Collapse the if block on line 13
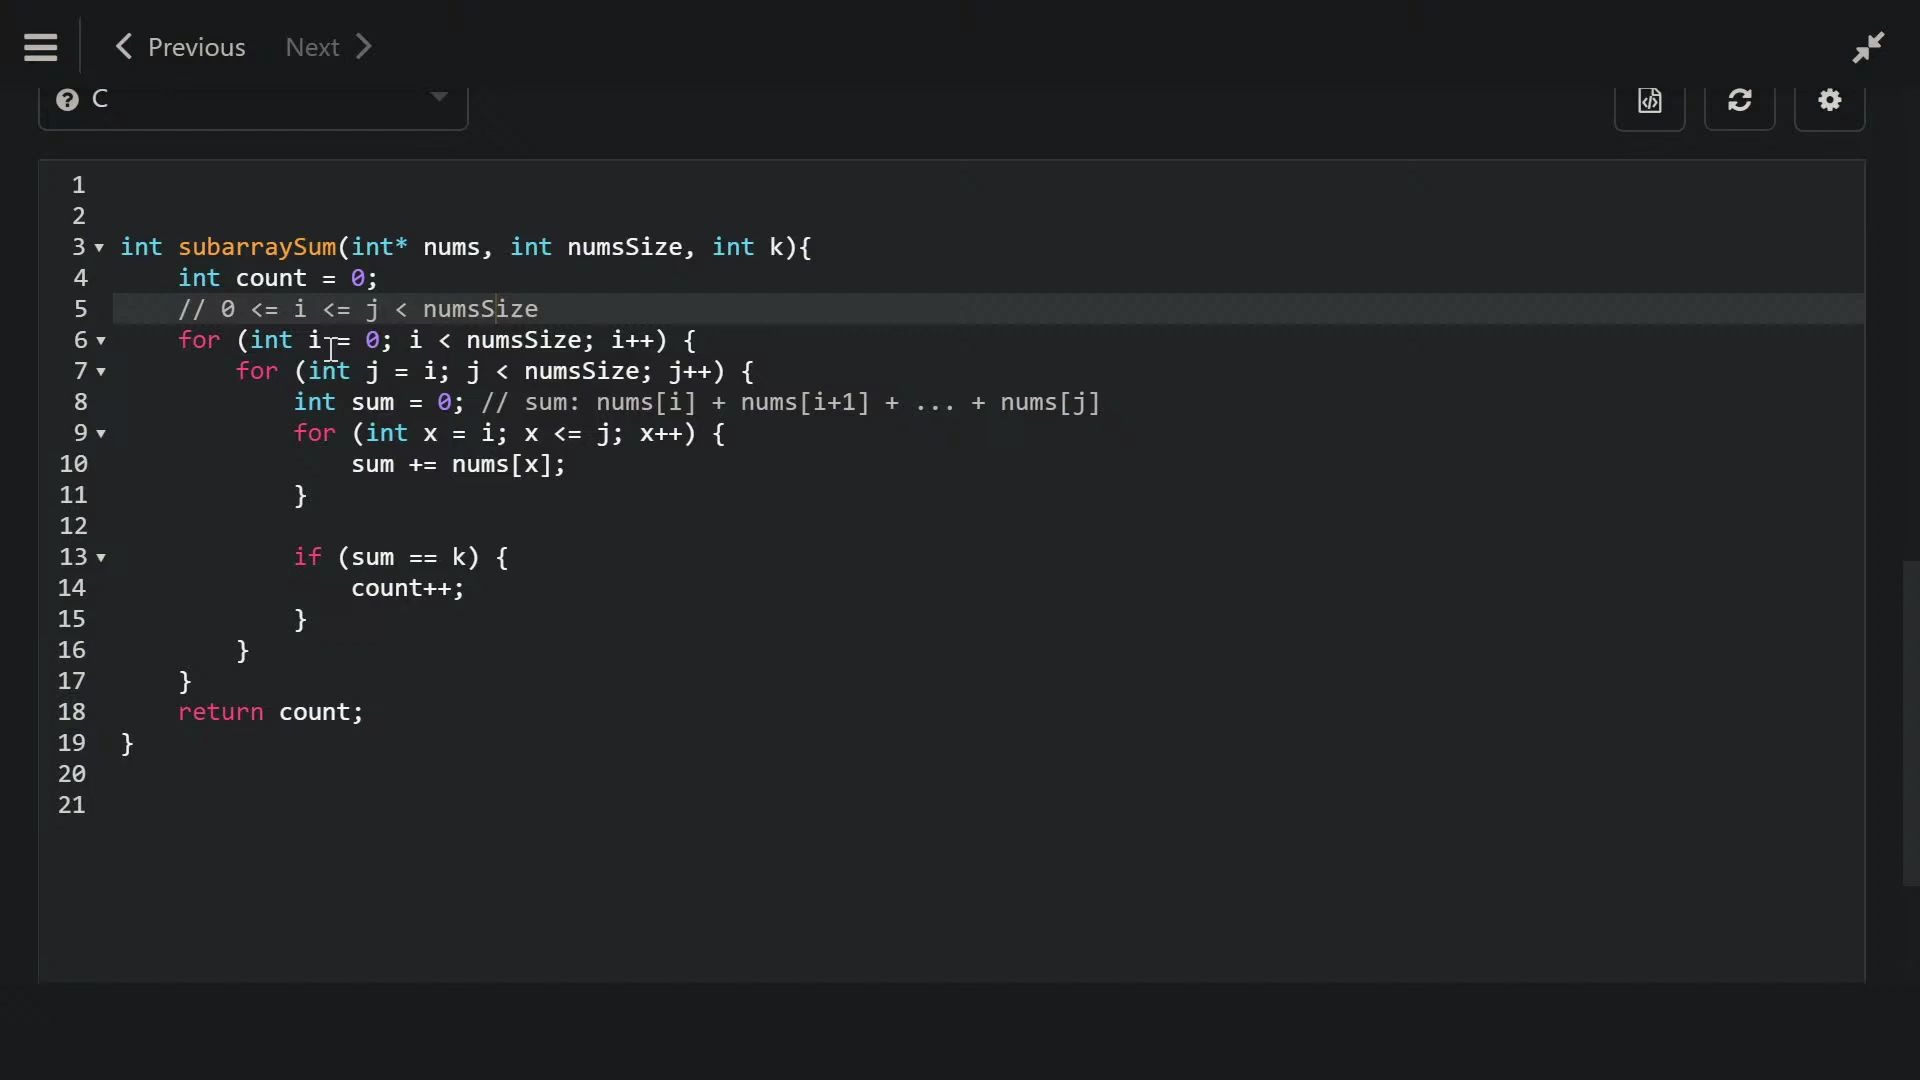Viewport: 1920px width, 1080px height. (x=101, y=558)
